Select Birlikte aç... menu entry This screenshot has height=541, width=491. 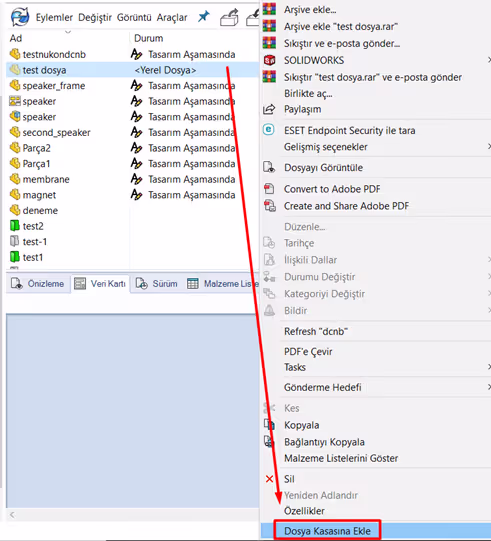(x=308, y=94)
